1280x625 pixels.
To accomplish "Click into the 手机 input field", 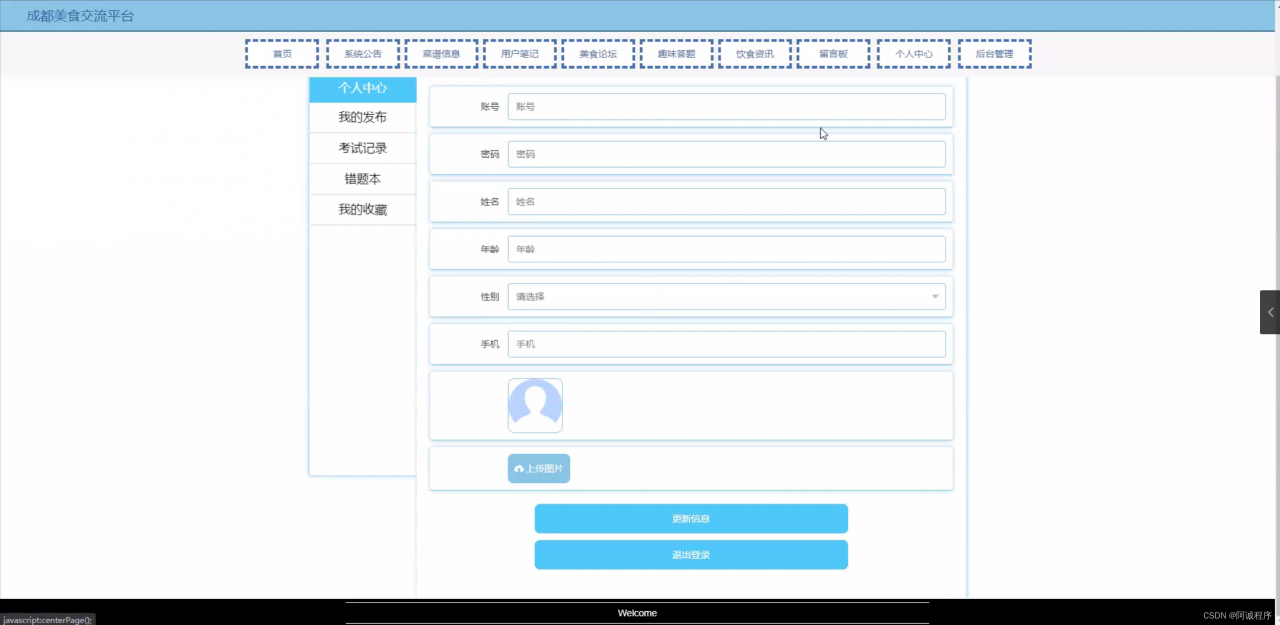I will click(726, 344).
